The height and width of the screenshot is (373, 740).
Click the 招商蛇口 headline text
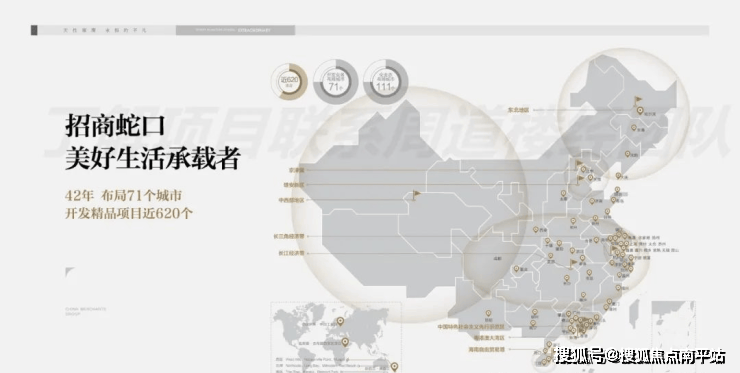[115, 126]
